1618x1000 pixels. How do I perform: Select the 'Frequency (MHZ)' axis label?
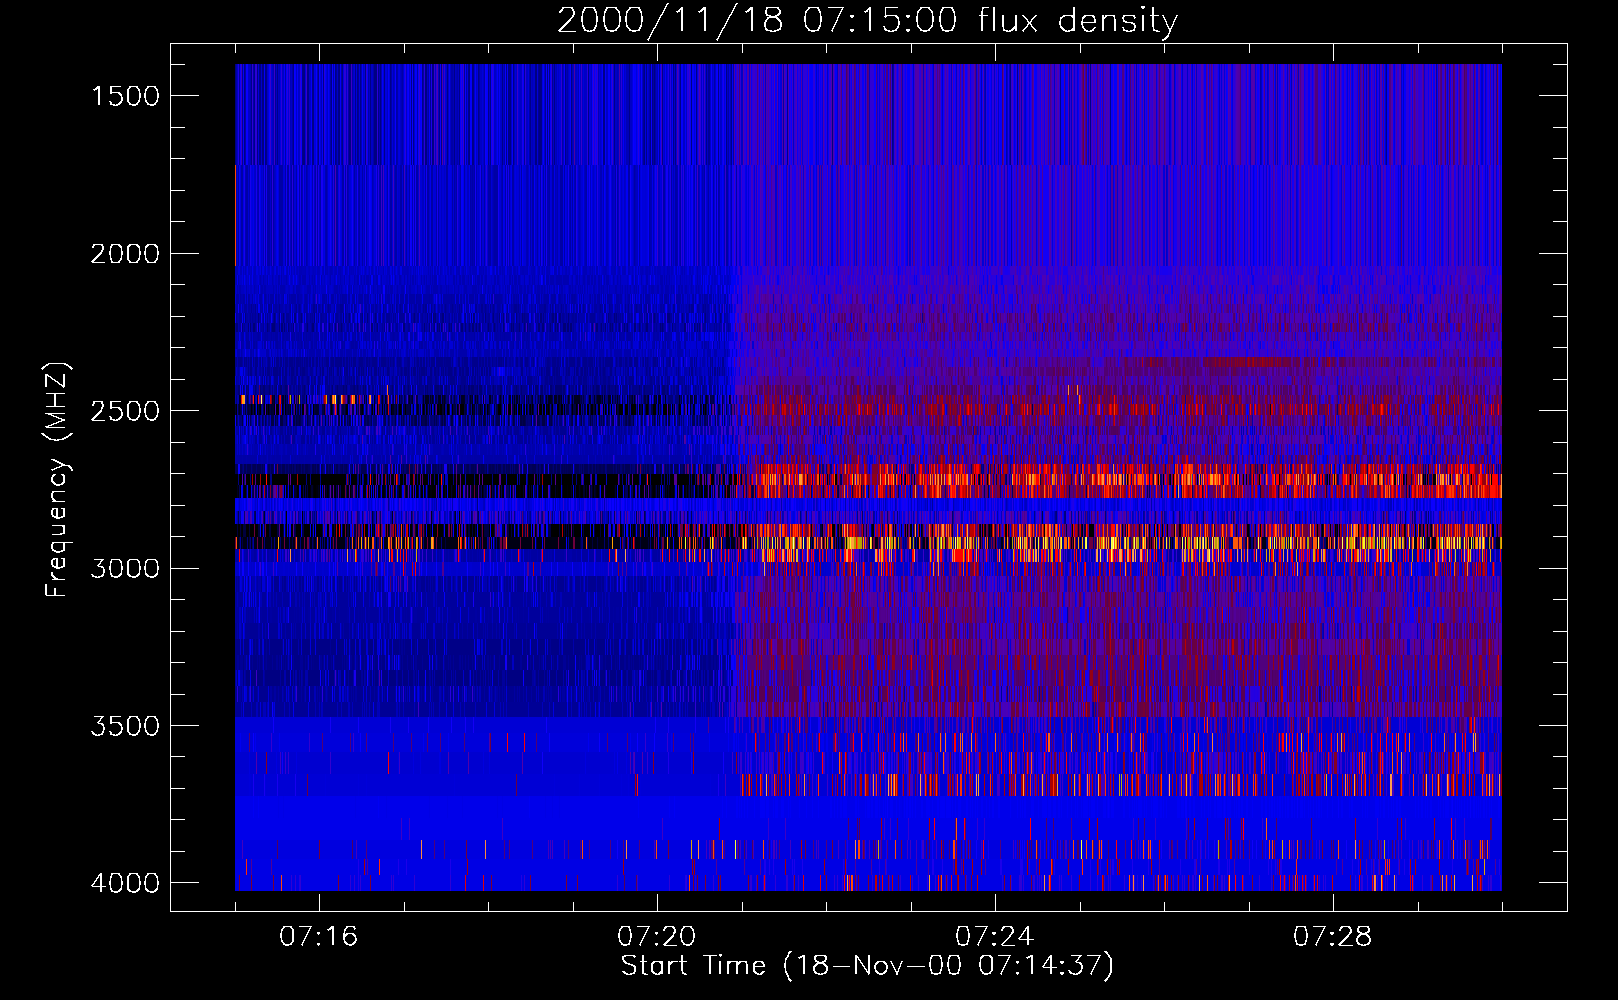(57, 481)
